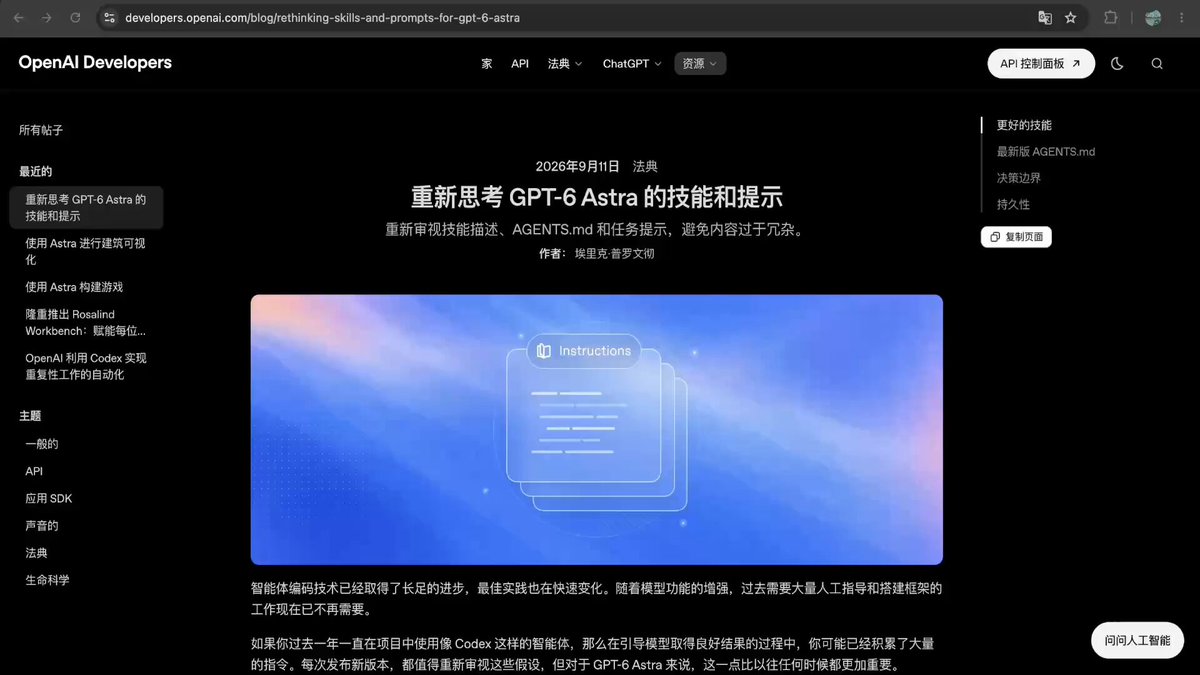Expand the 资源 navigation dropdown
The image size is (1200, 675).
point(700,63)
